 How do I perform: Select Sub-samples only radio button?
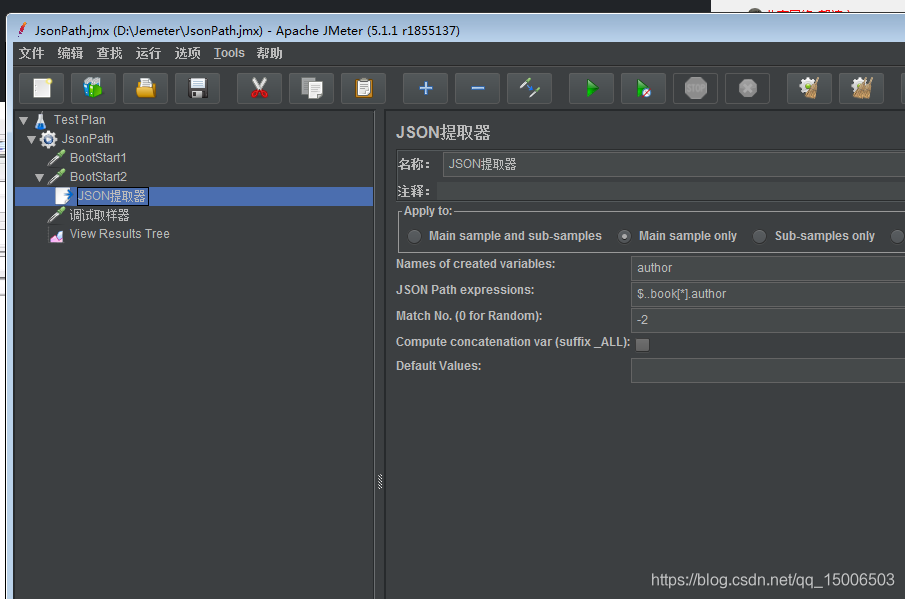[760, 236]
